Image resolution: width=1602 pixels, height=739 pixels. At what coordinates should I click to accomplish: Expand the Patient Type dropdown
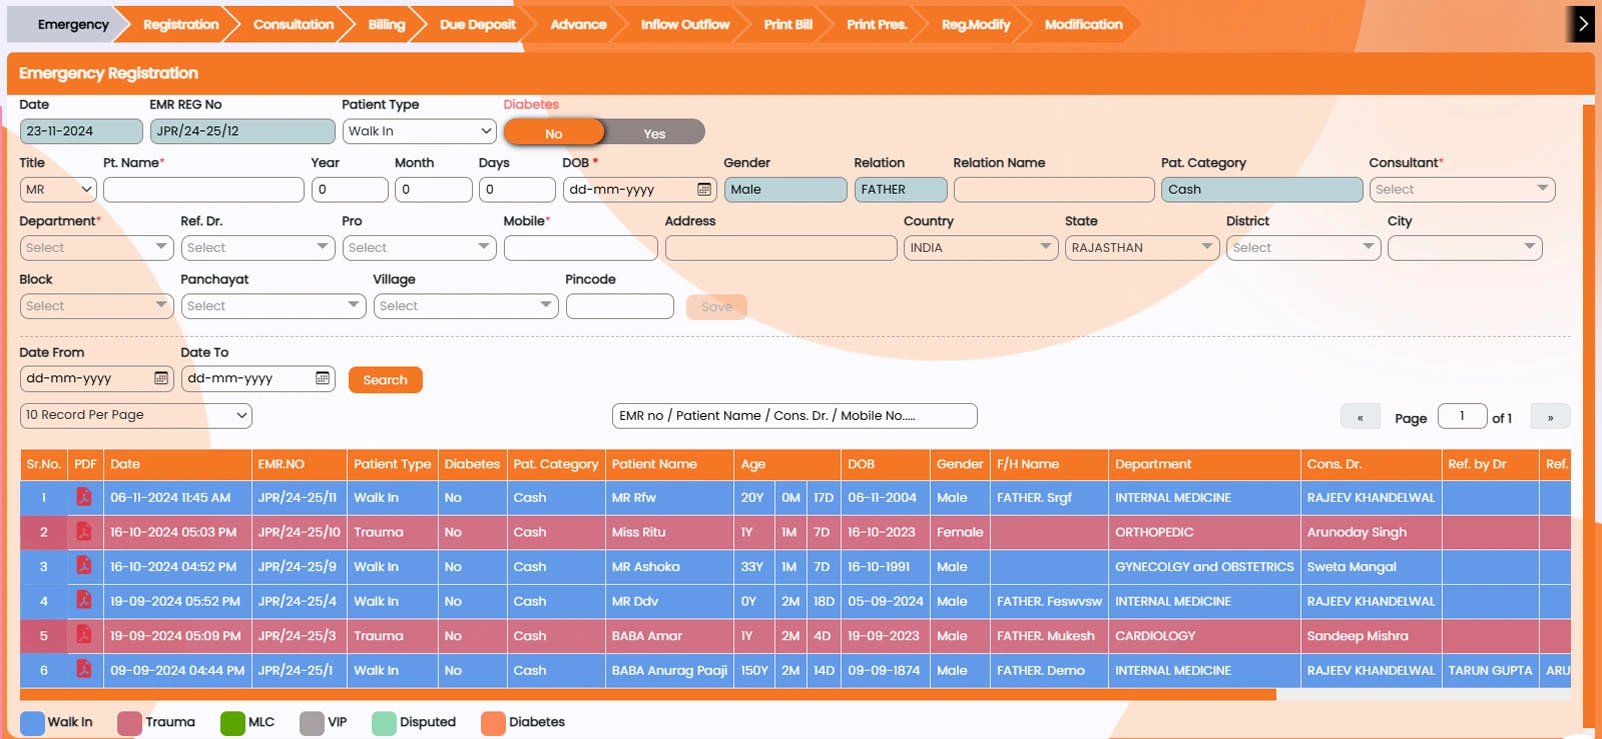point(419,131)
